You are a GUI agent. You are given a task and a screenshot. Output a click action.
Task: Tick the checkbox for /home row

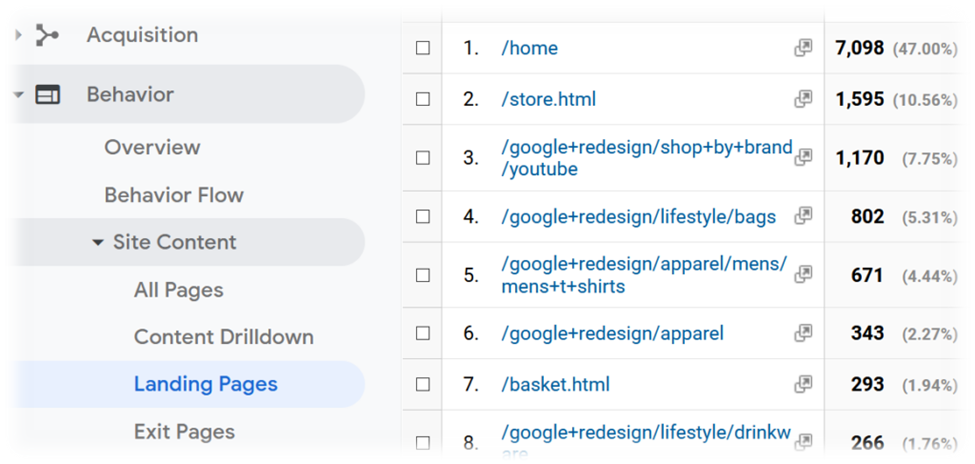[423, 48]
